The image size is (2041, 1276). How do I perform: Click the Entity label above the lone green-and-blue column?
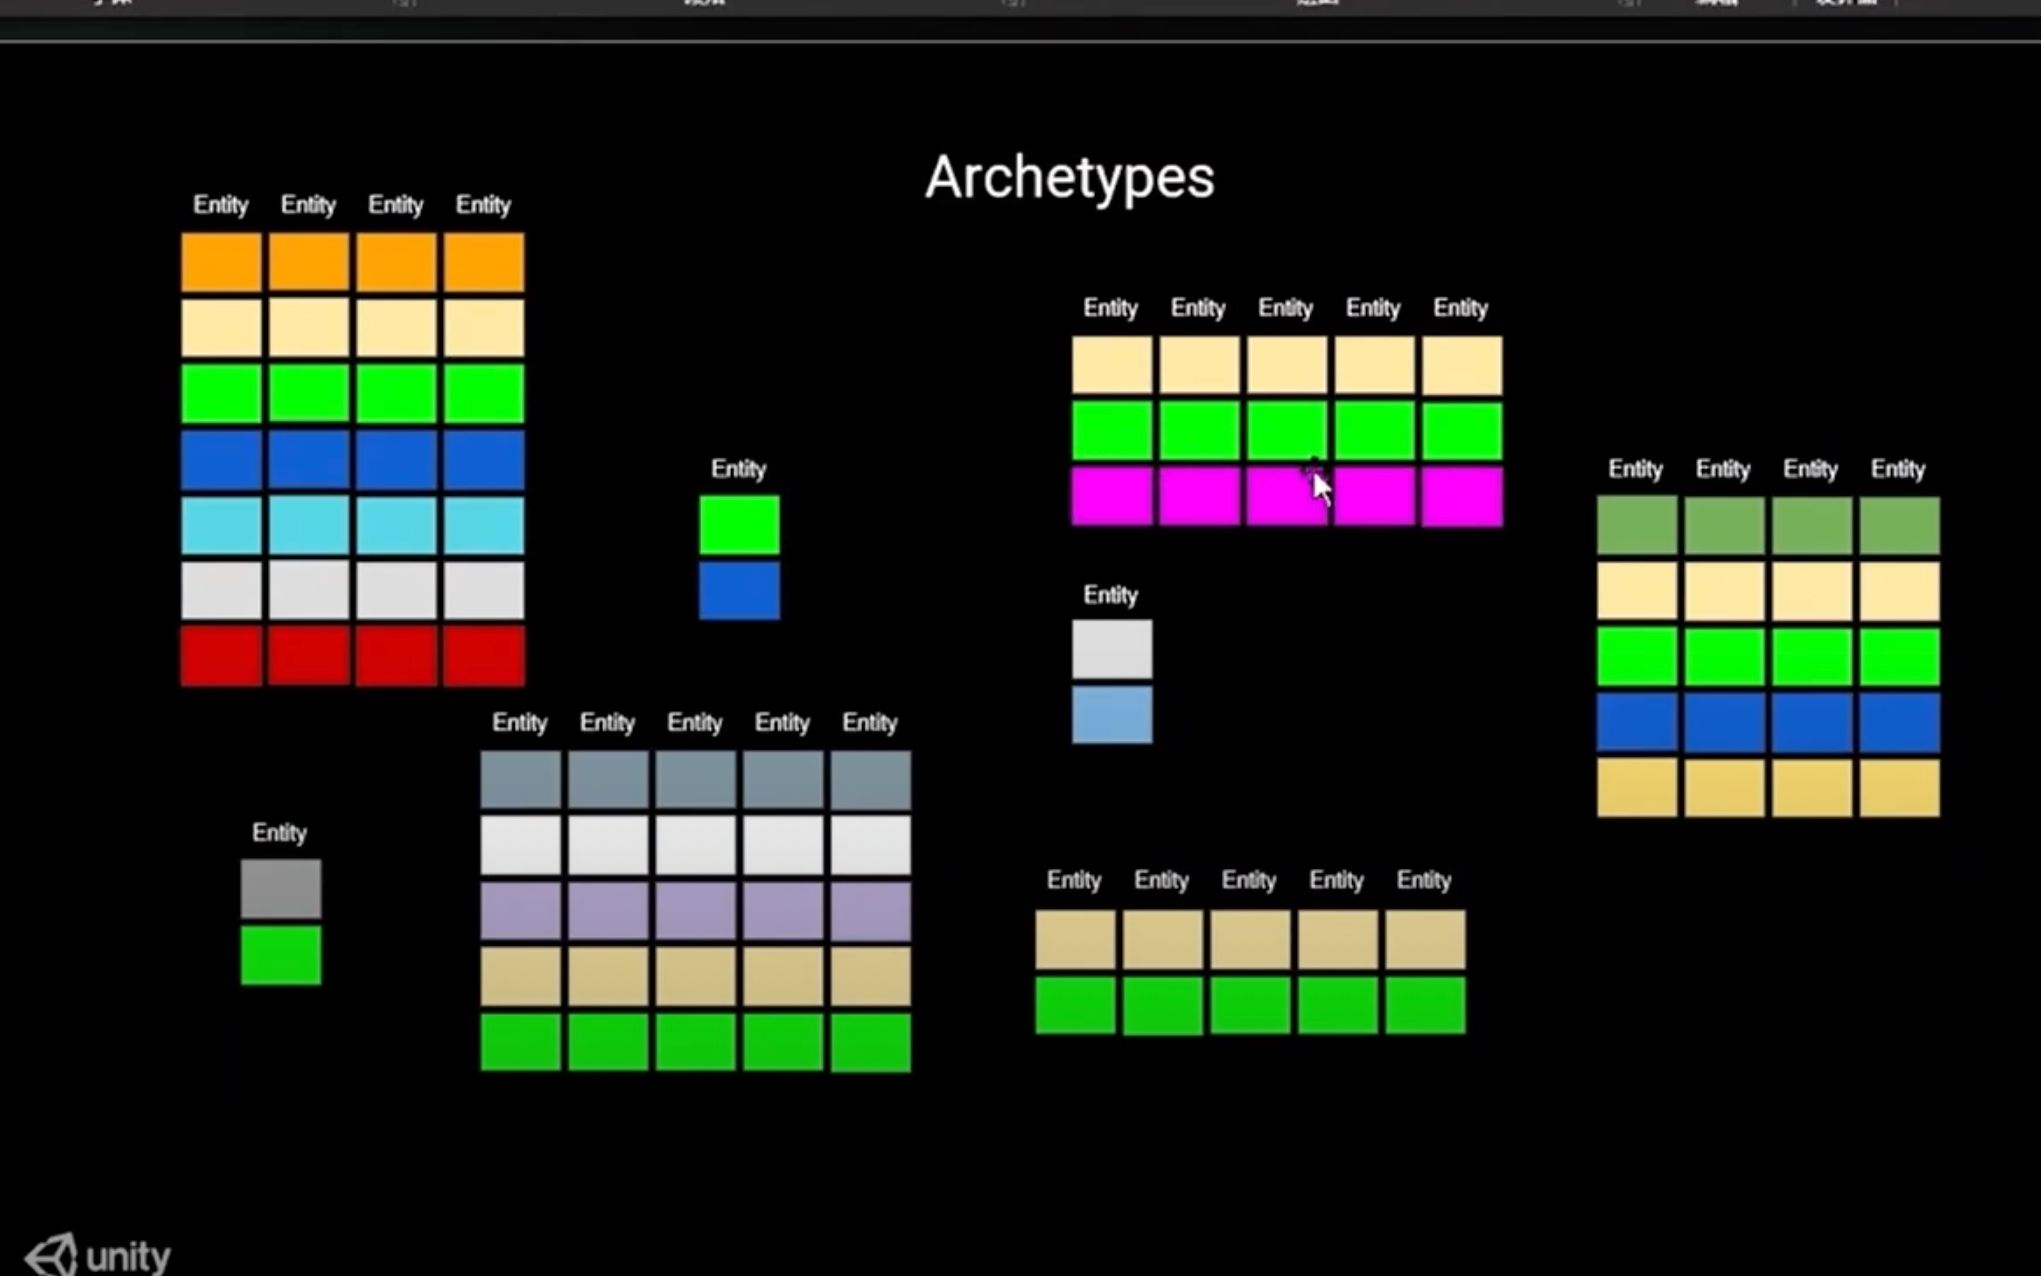click(738, 469)
